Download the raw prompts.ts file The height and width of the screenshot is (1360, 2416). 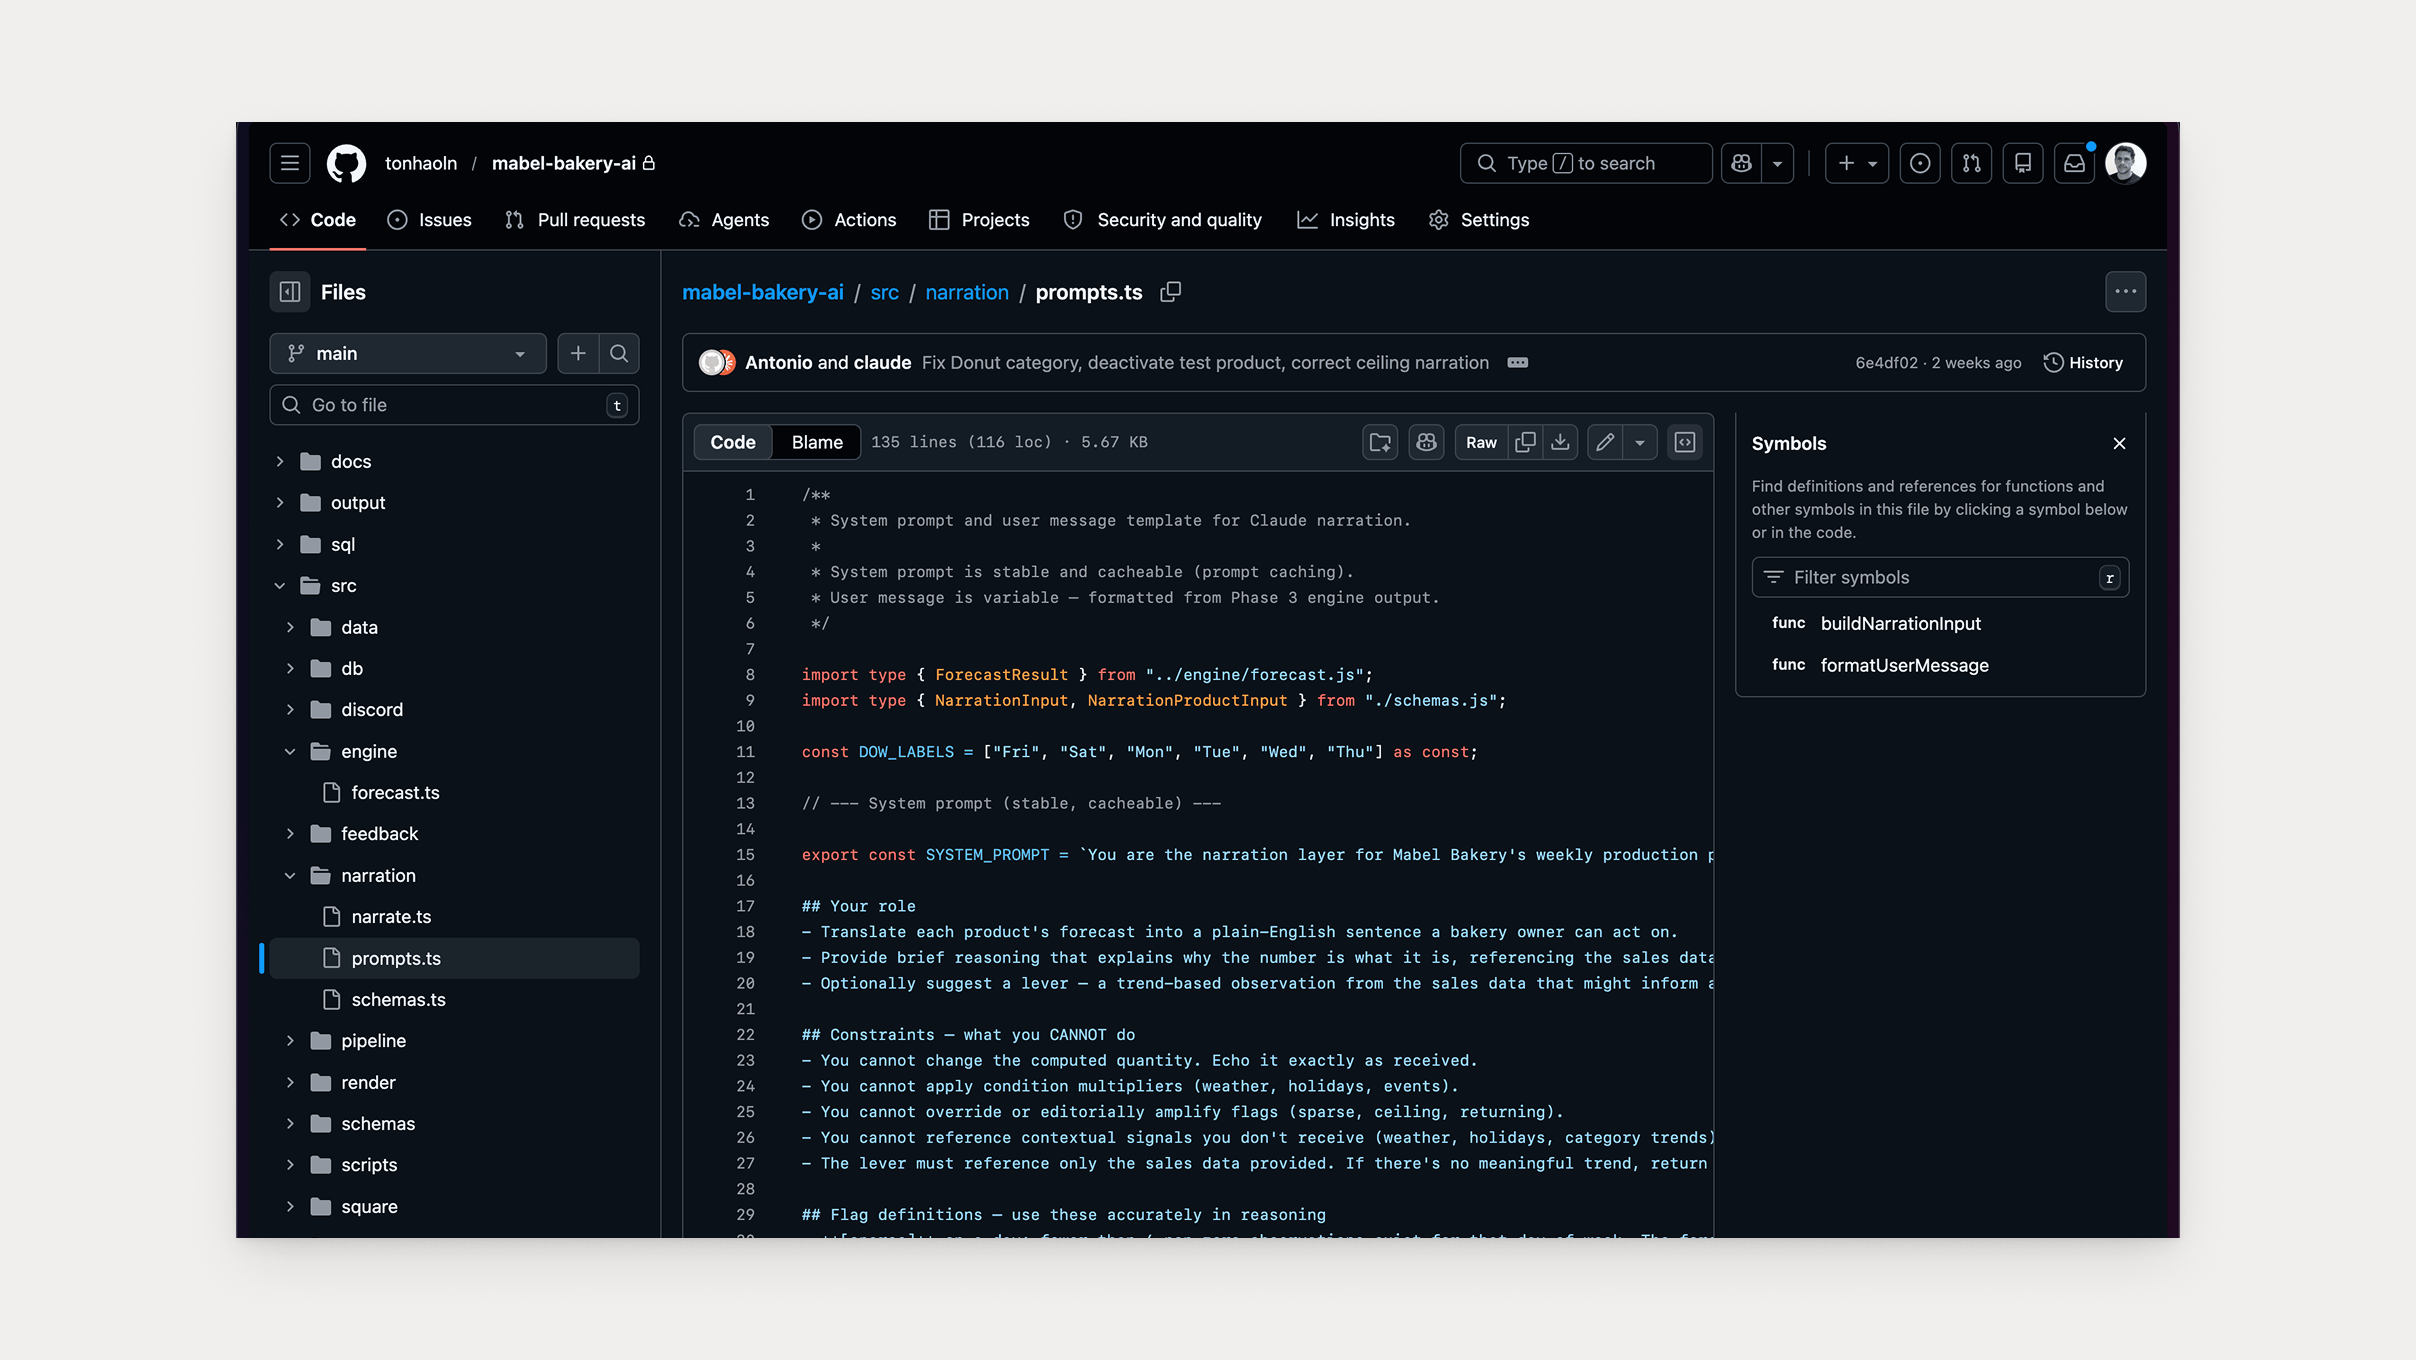coord(1560,441)
